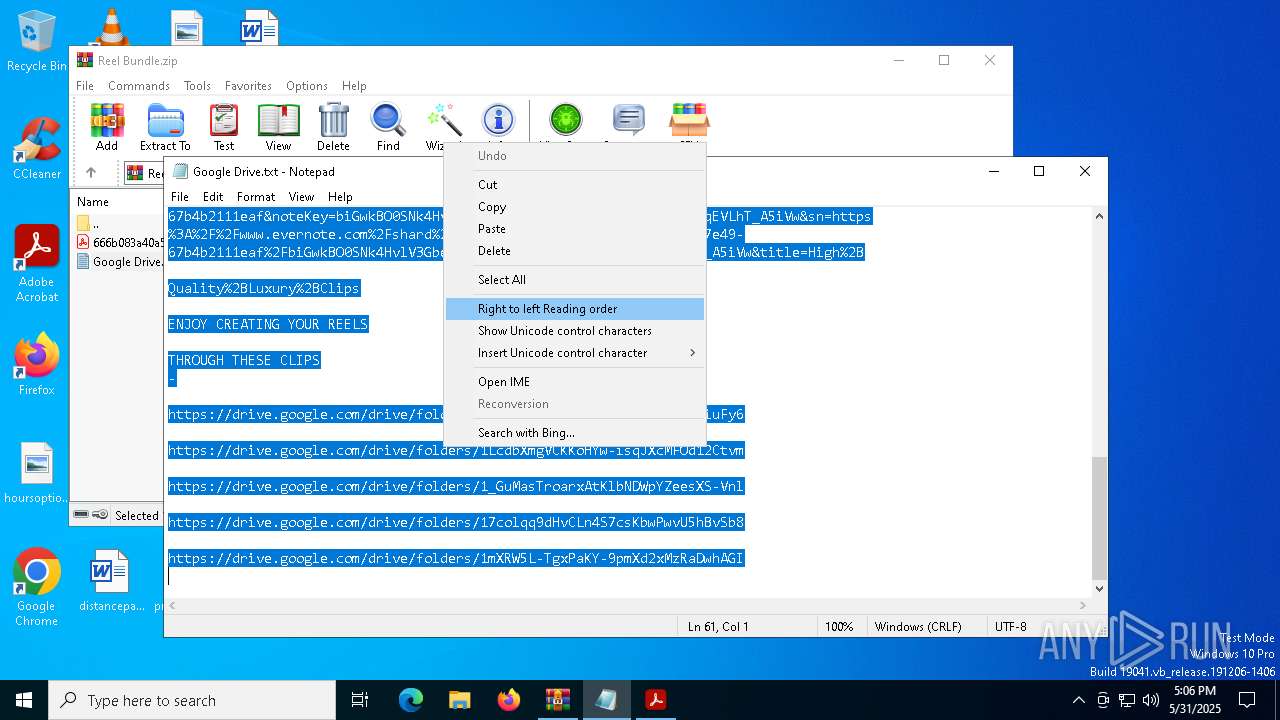Choose Search with Bing

575,433
